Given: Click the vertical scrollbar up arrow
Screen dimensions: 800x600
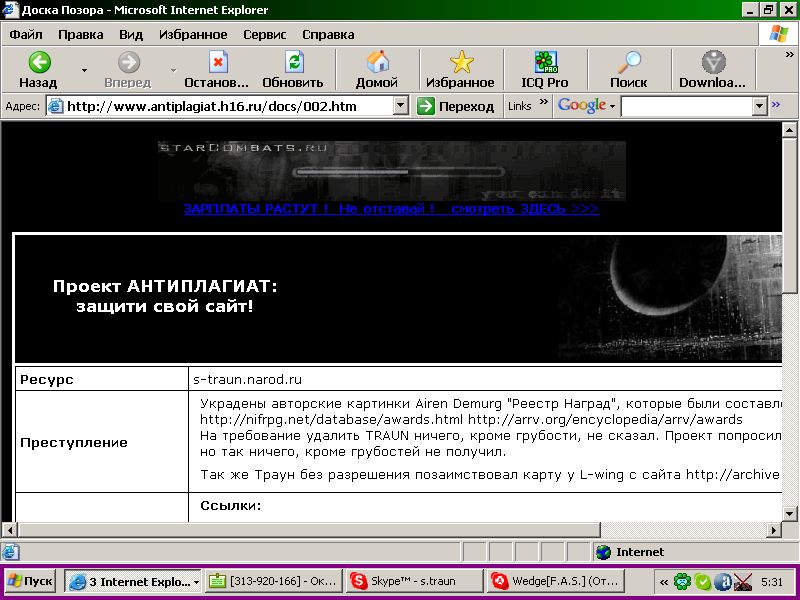Looking at the screenshot, I should [x=789, y=130].
